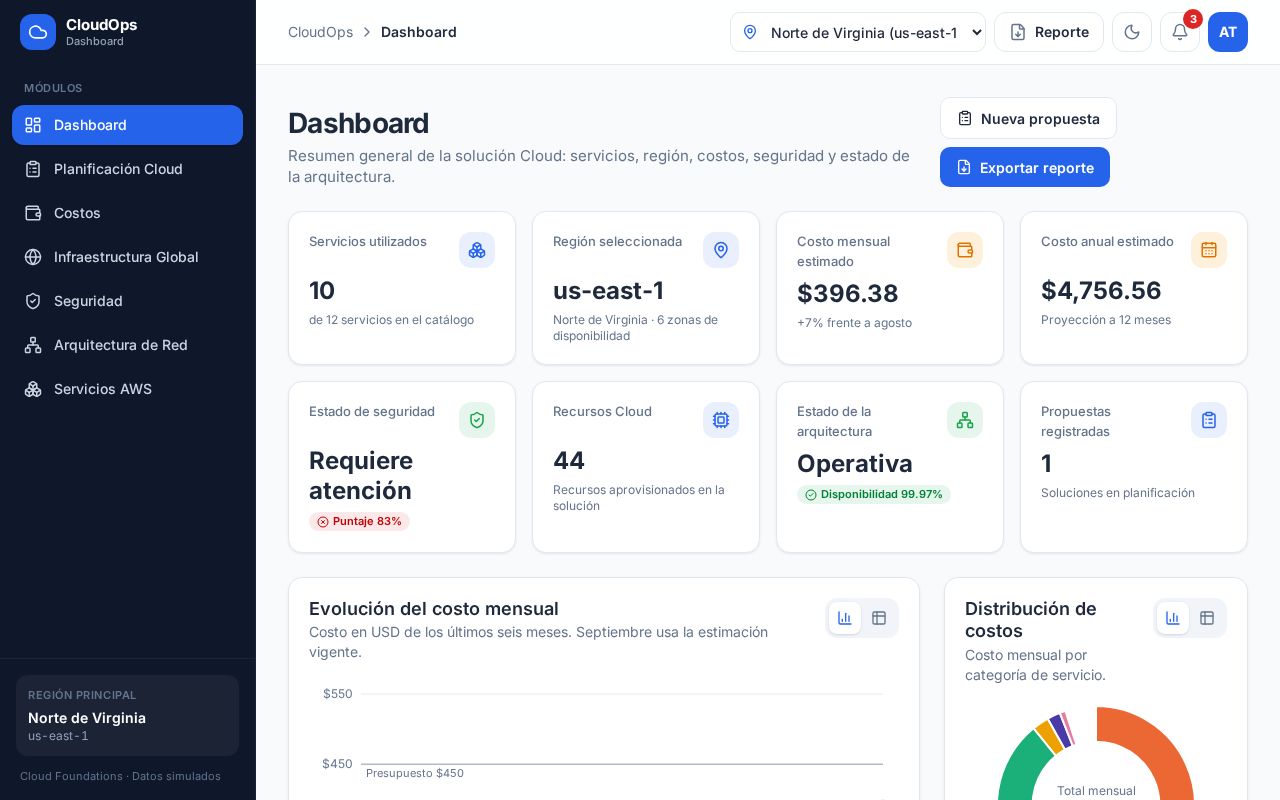
Task: Click Nueva propuesta button
Action: click(1028, 118)
